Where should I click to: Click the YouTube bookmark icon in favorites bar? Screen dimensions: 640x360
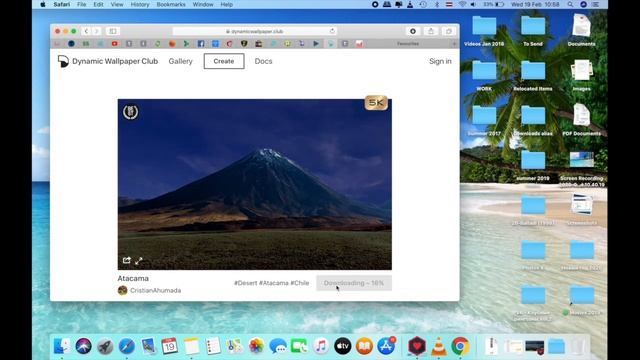coord(115,44)
